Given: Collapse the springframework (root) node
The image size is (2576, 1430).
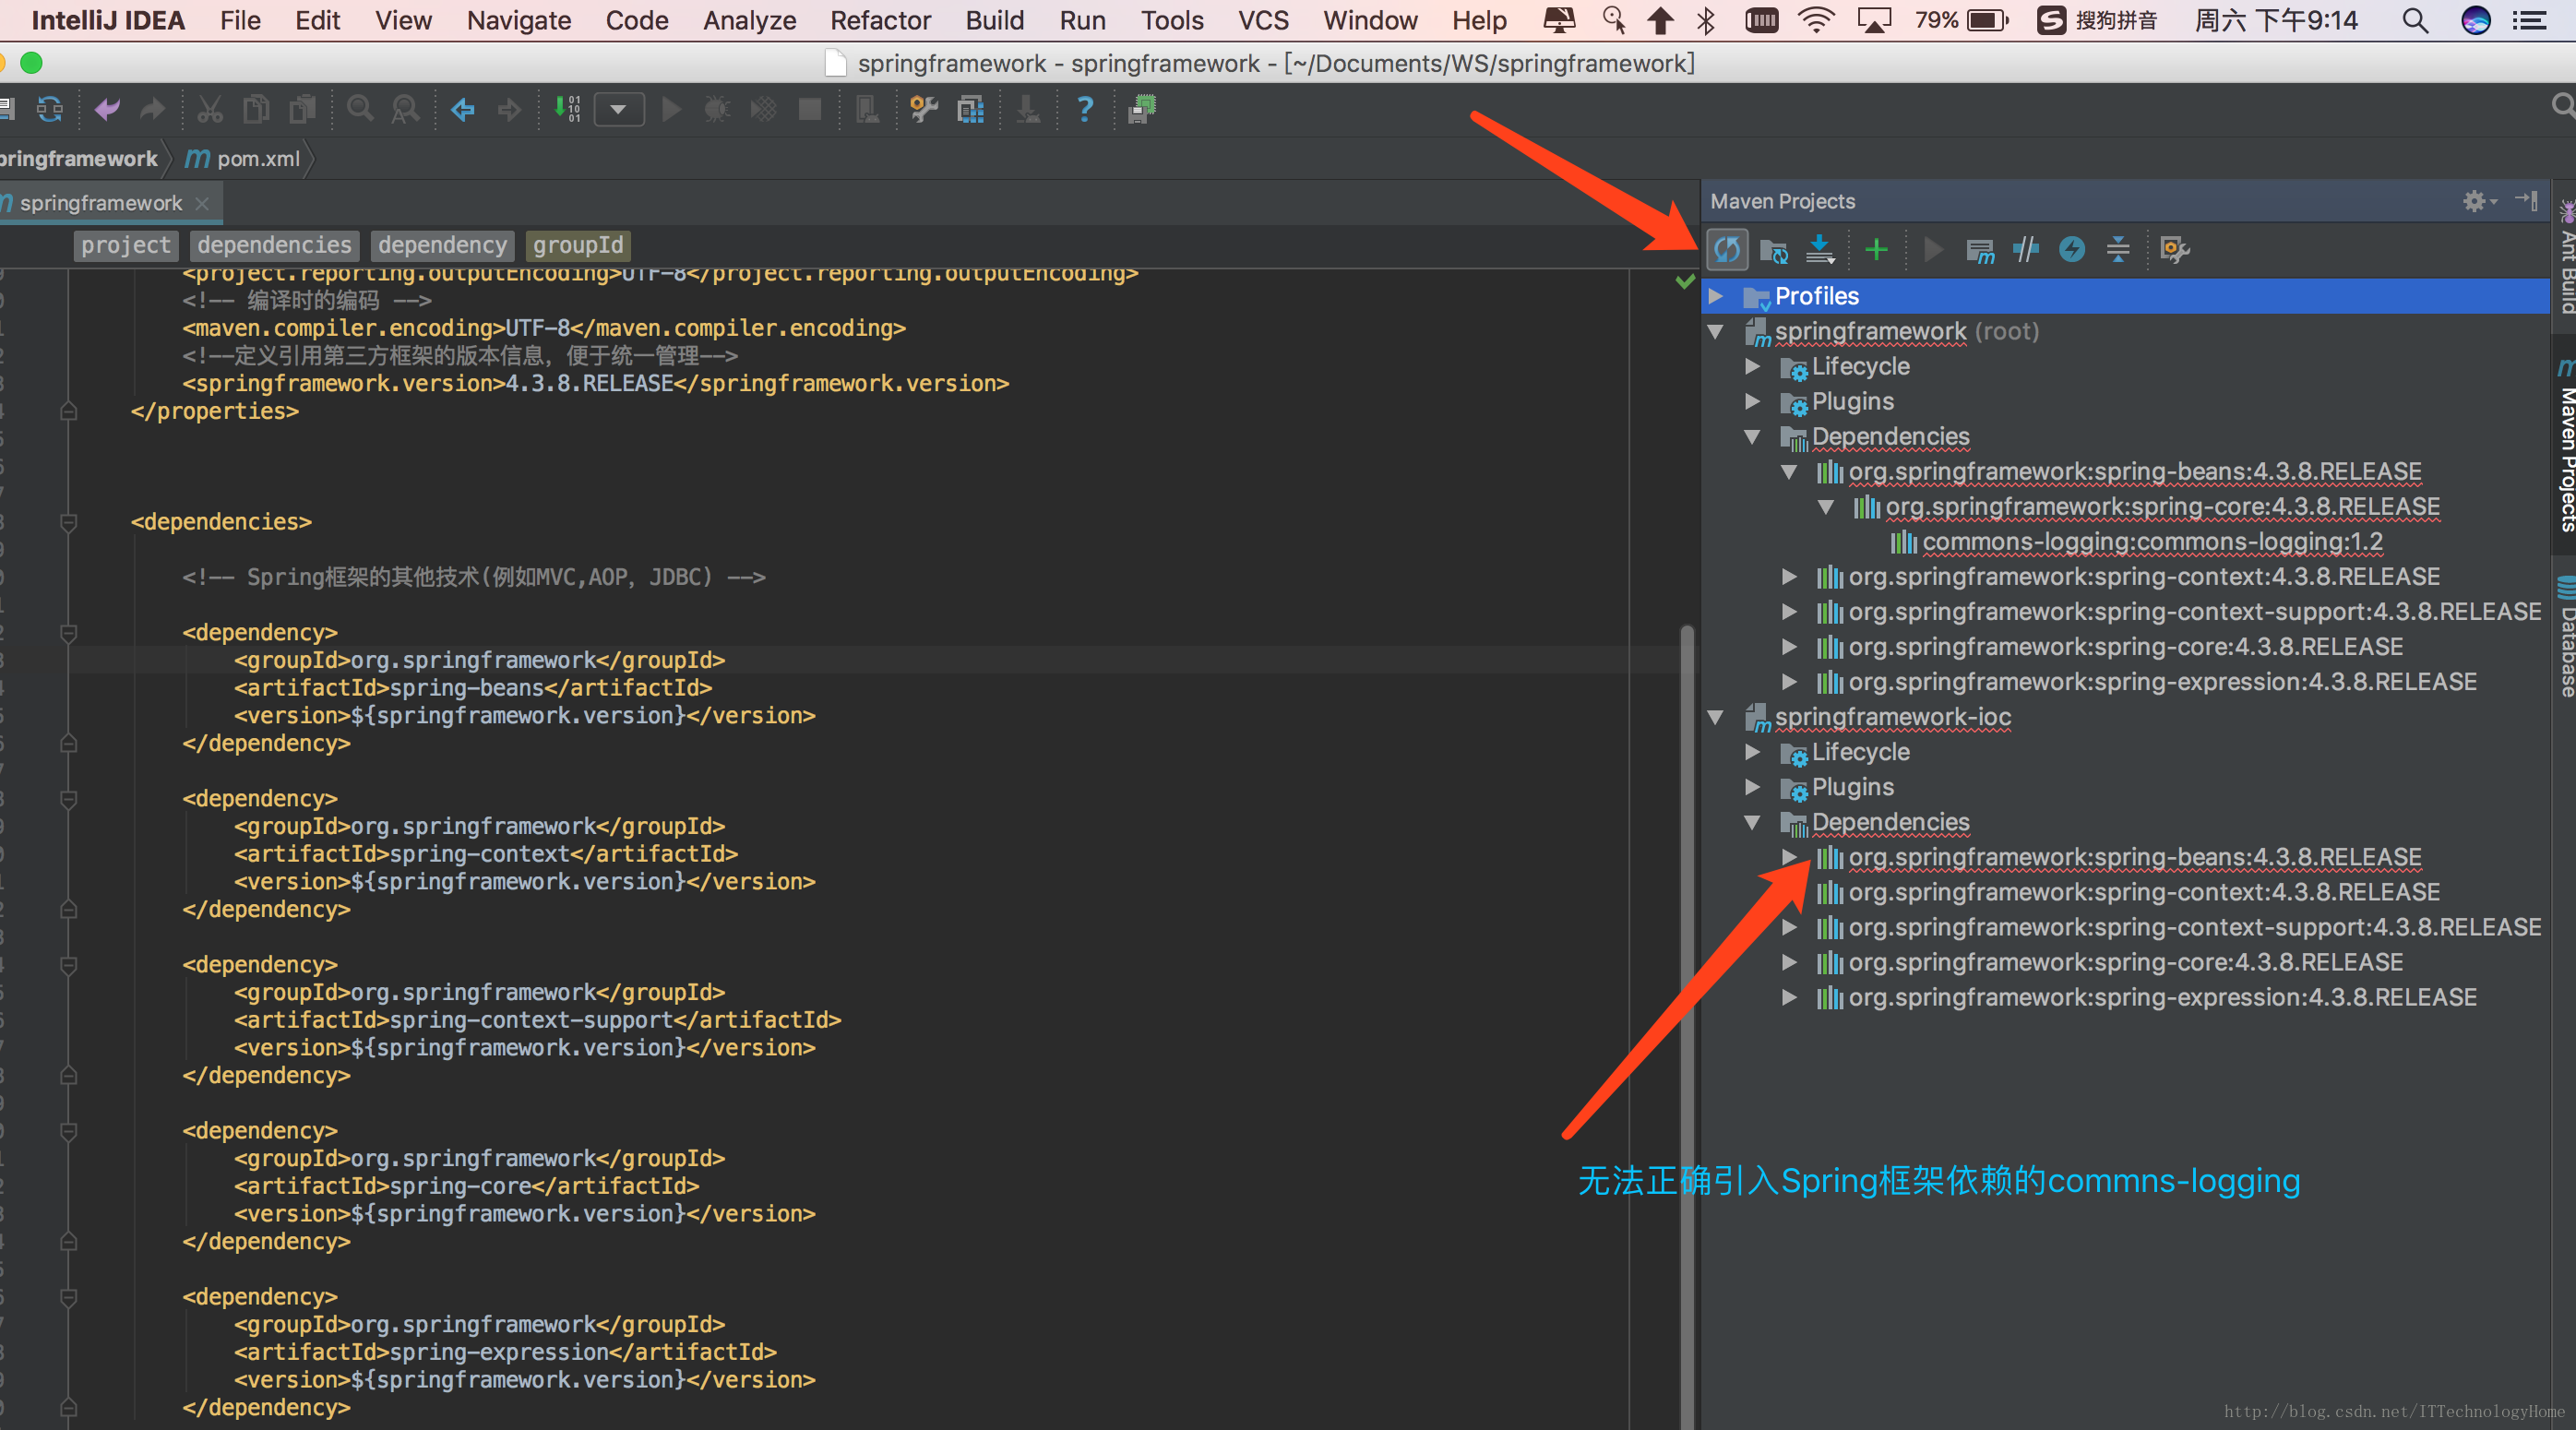Looking at the screenshot, I should [x=1716, y=331].
